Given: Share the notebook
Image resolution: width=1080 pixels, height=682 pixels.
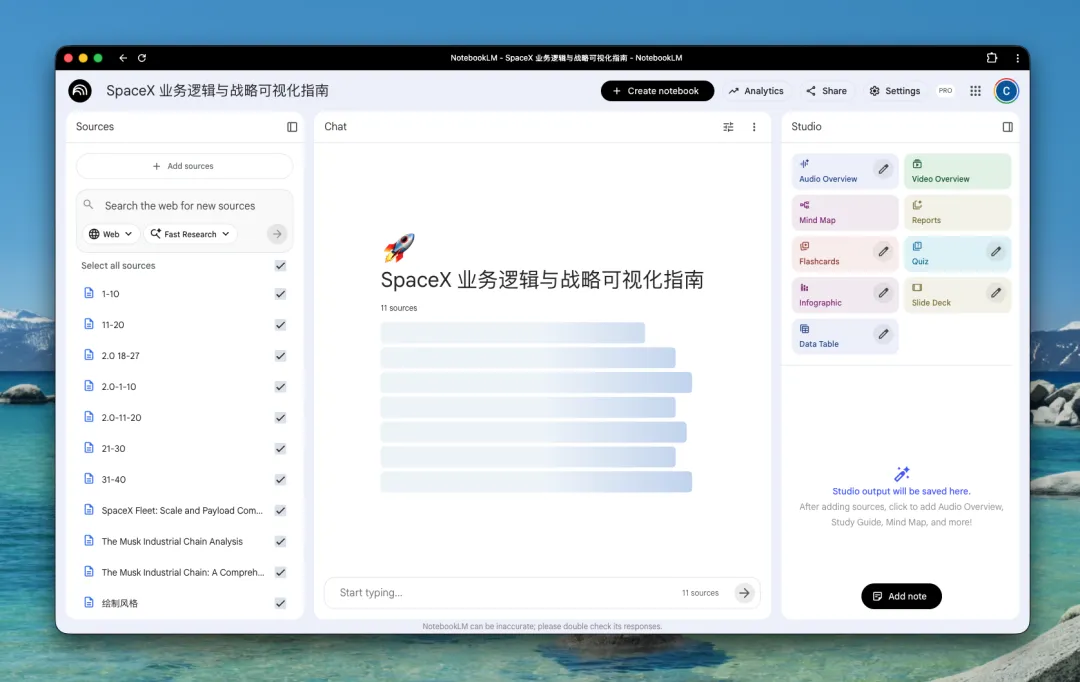Looking at the screenshot, I should [x=827, y=91].
